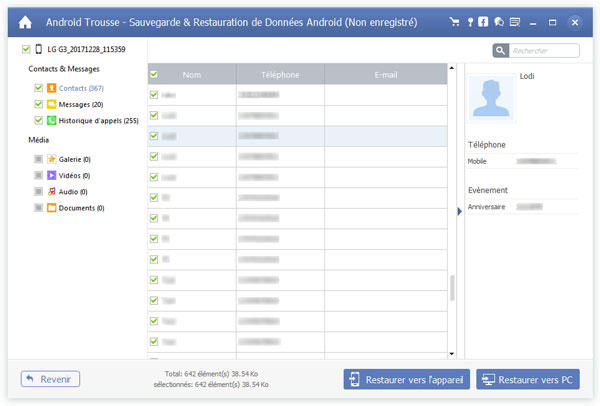Sort by the Téléphone column header

pos(280,74)
